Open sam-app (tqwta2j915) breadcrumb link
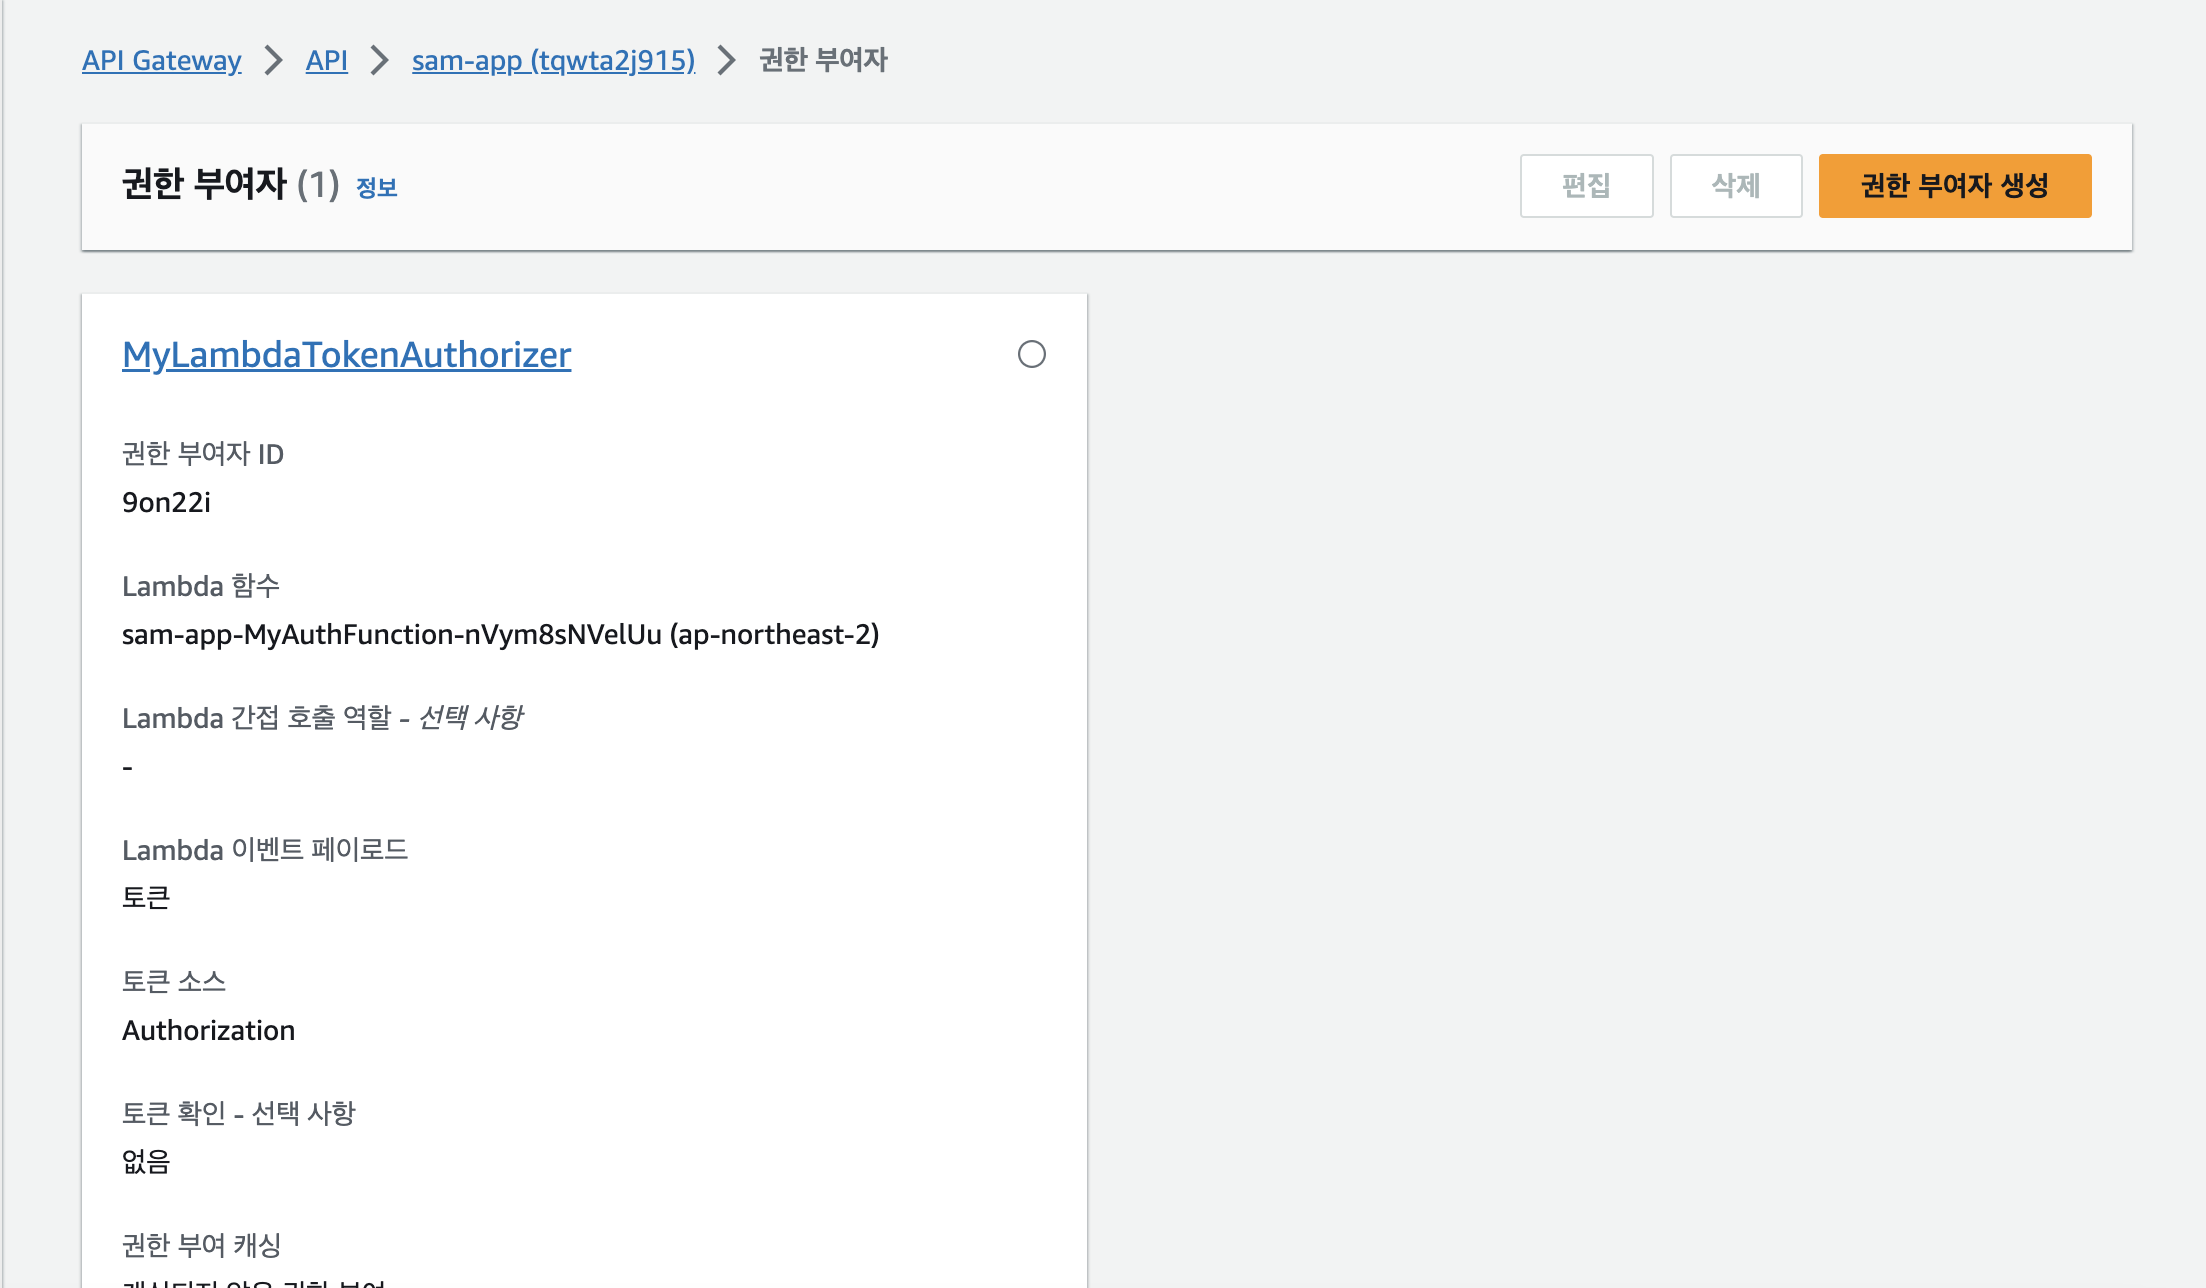The image size is (2206, 1288). coord(553,60)
